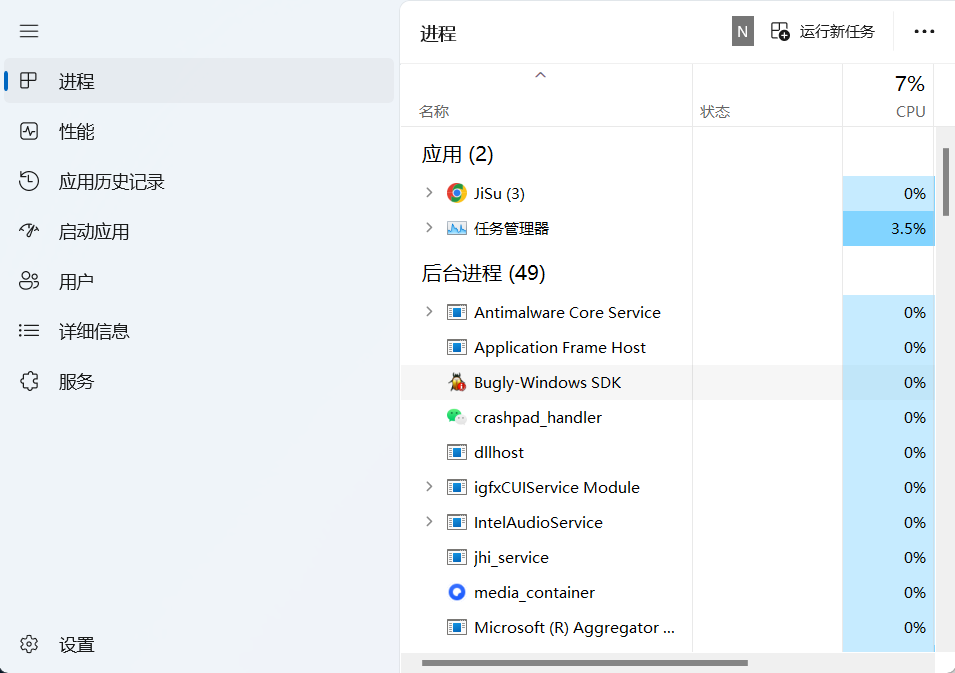Click the Processes sidebar icon
The image size is (955, 673).
click(x=29, y=80)
